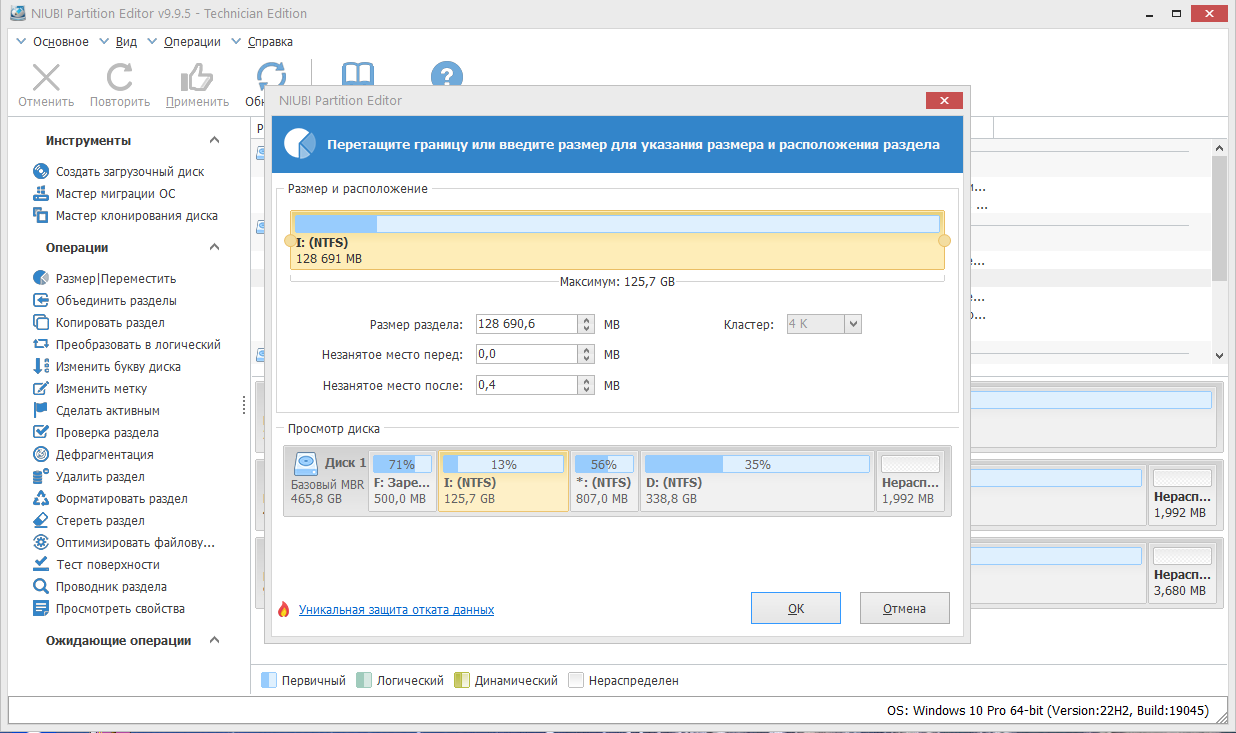
Task: Click the main window vertical scrollbar down arrow
Action: point(1219,355)
